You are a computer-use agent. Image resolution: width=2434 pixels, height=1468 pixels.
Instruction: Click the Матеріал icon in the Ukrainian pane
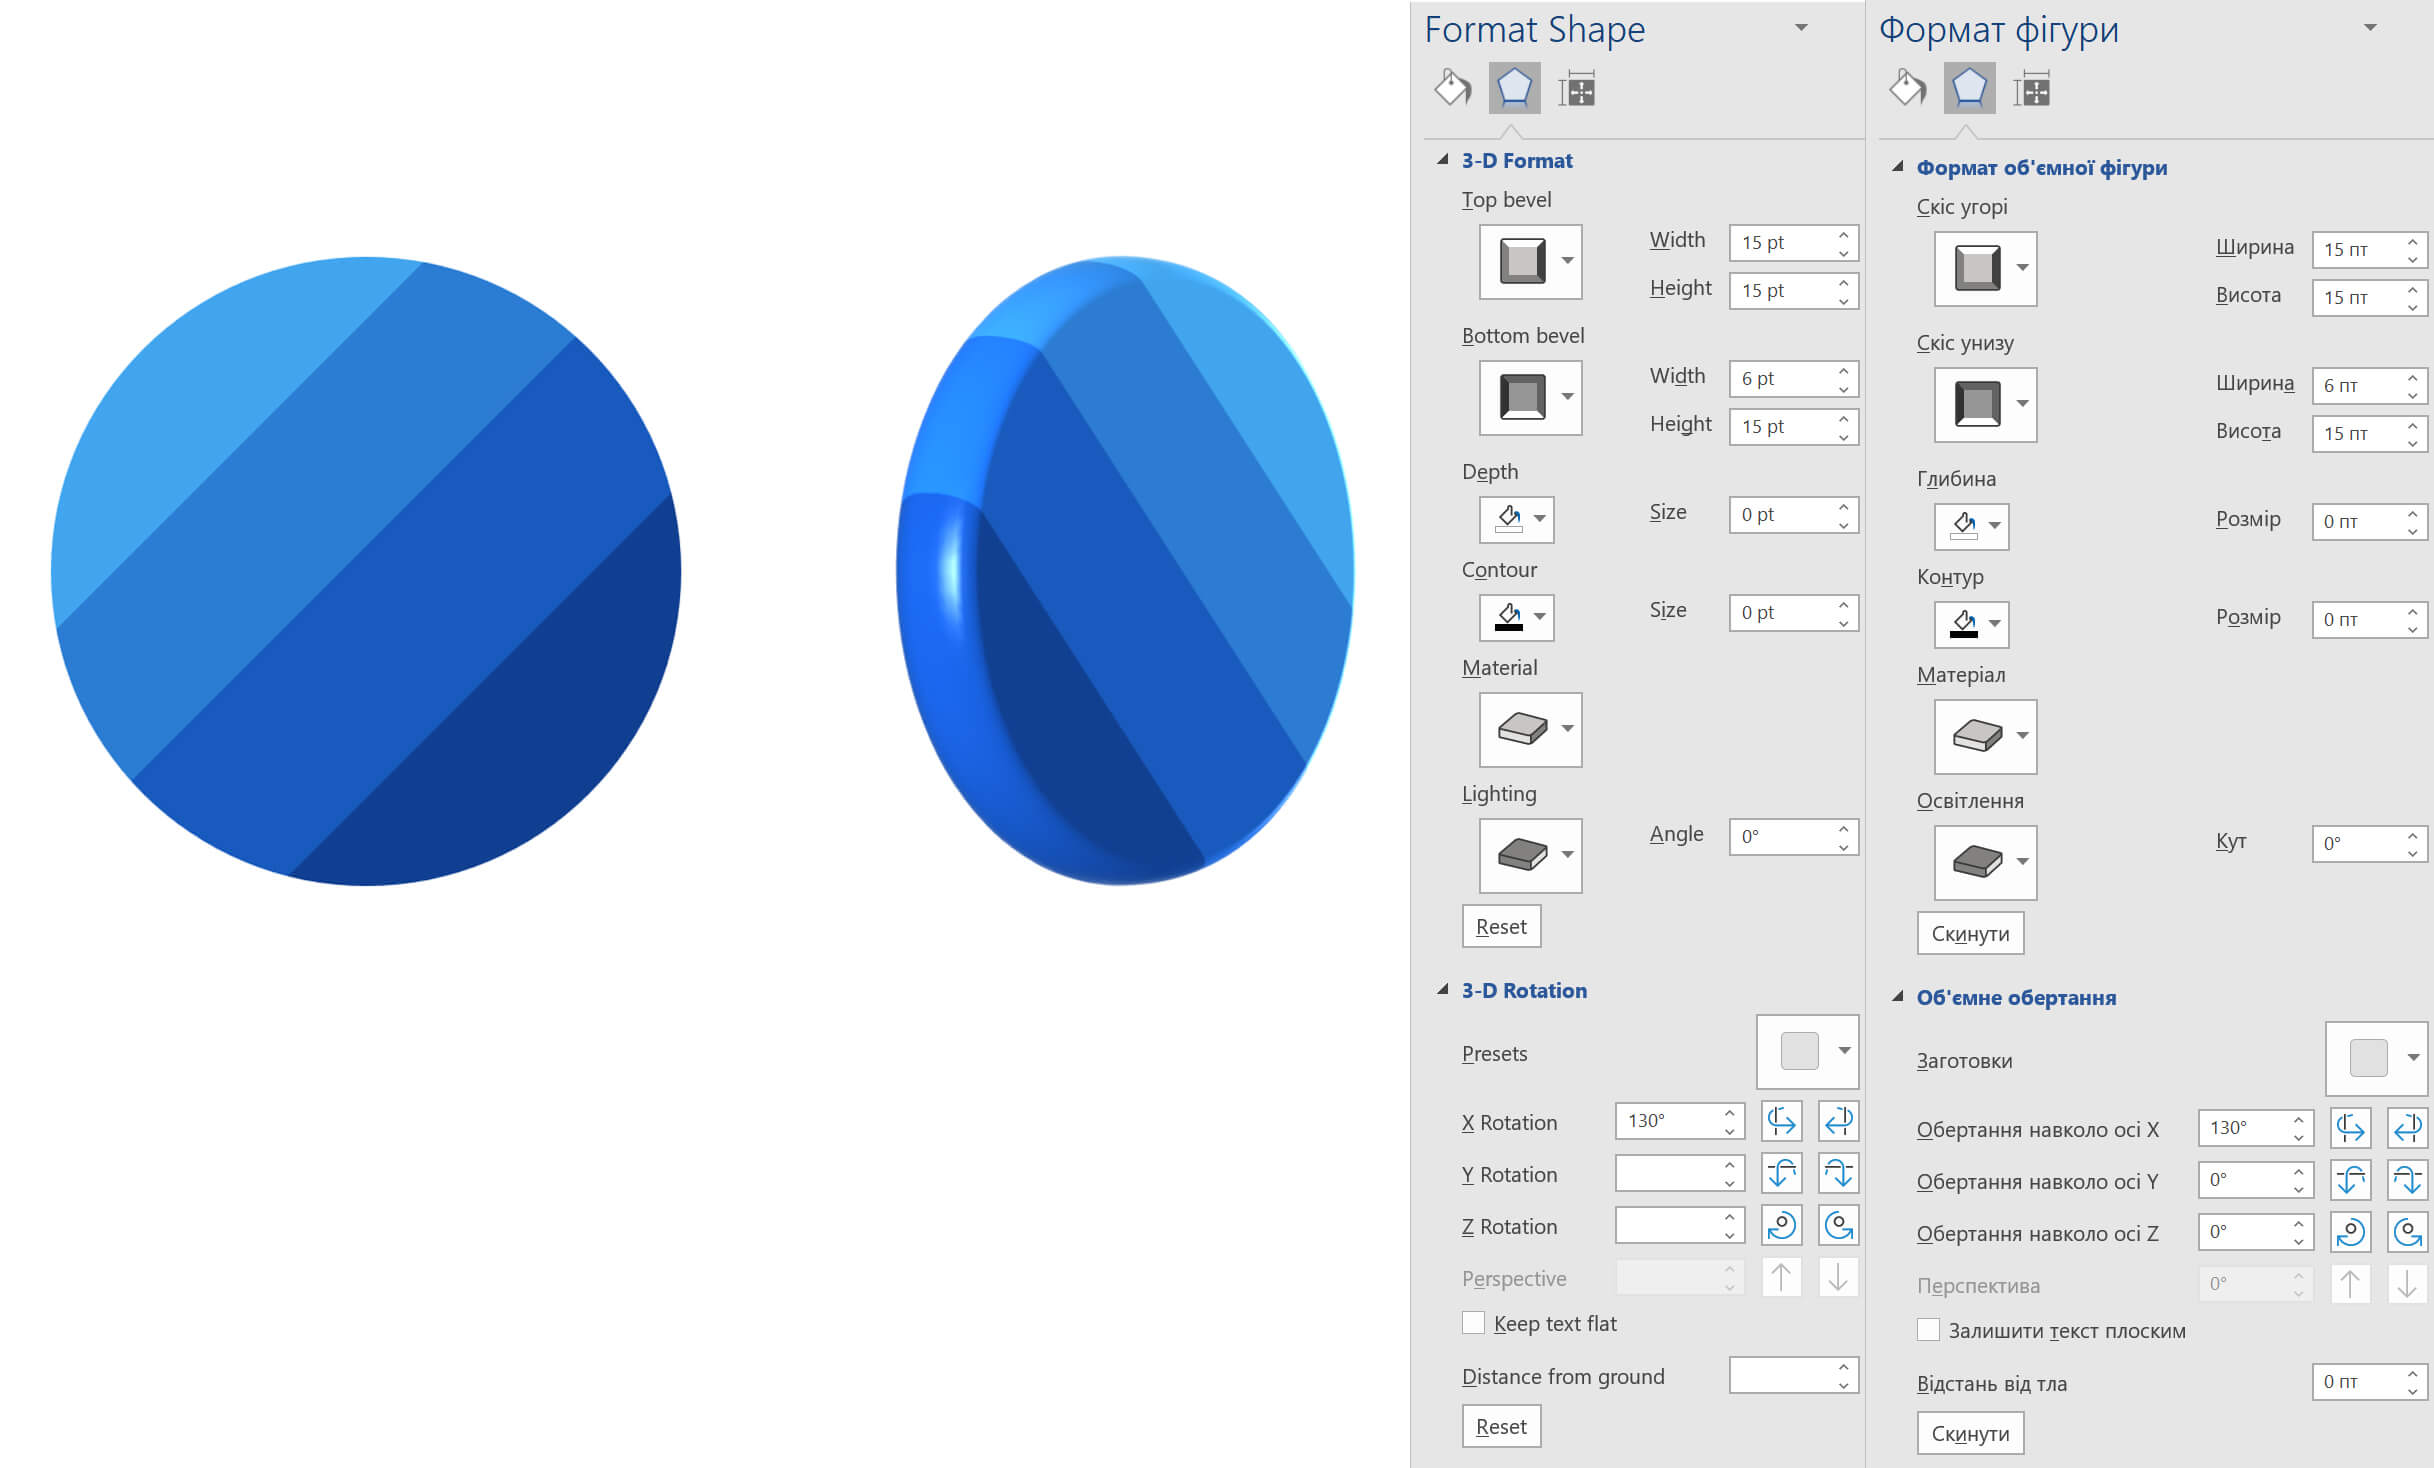pos(1977,737)
